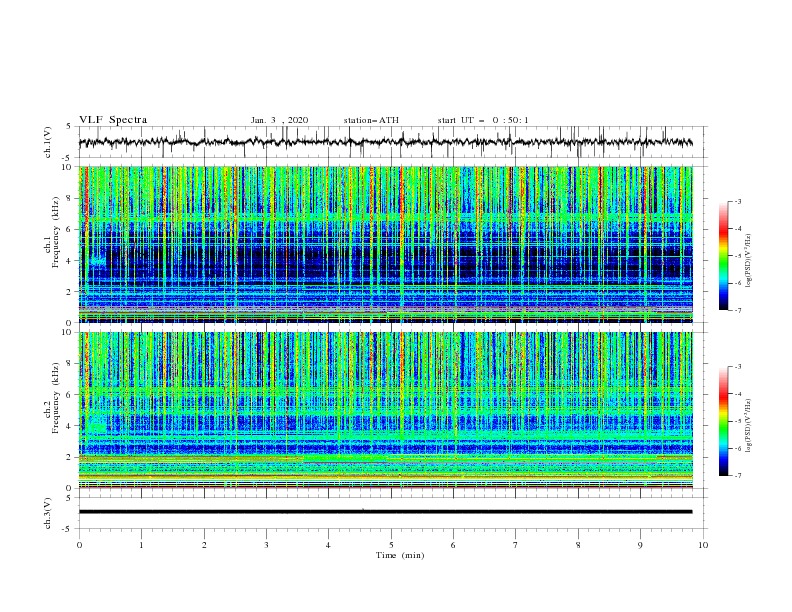Image resolution: width=792 pixels, height=612 pixels.
Task: Click the station=ATH label
Action: click(x=371, y=120)
